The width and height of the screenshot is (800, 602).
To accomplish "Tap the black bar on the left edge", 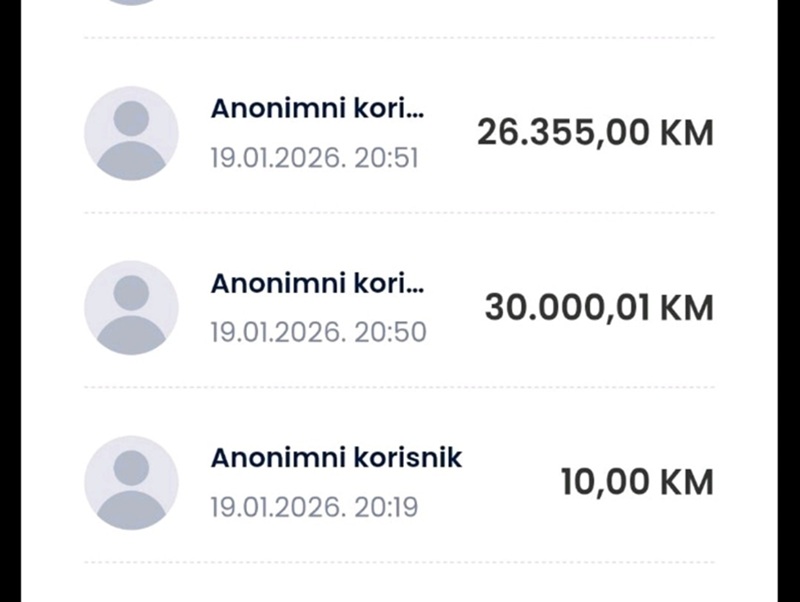I will pyautogui.click(x=10, y=300).
